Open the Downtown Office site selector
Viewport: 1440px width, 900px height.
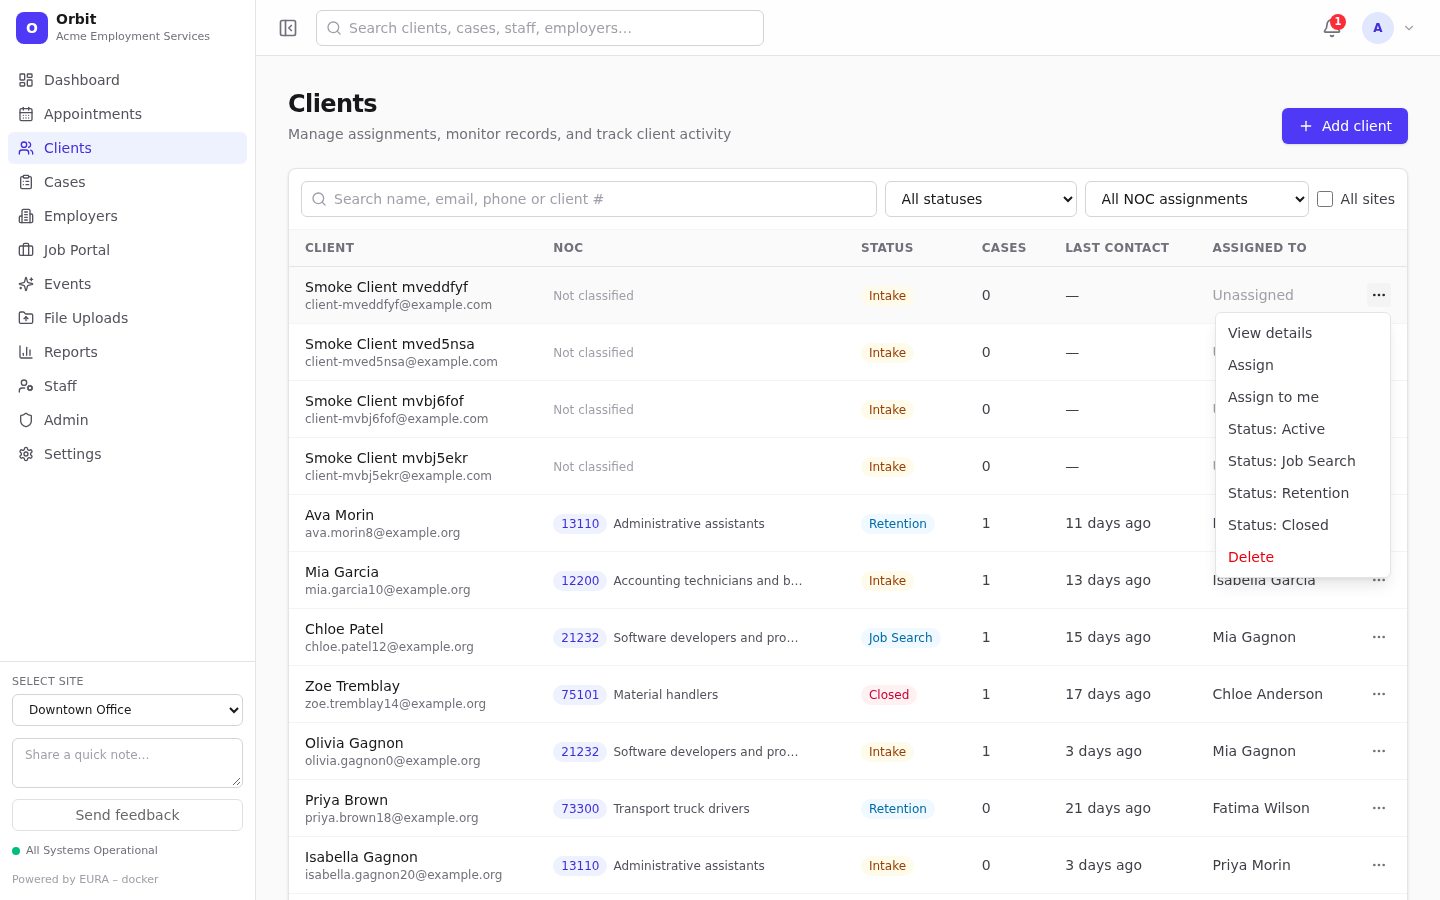coord(127,710)
